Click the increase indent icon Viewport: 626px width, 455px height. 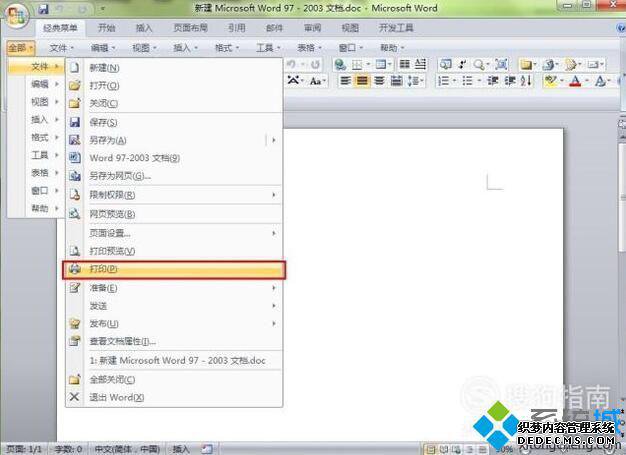[x=510, y=81]
